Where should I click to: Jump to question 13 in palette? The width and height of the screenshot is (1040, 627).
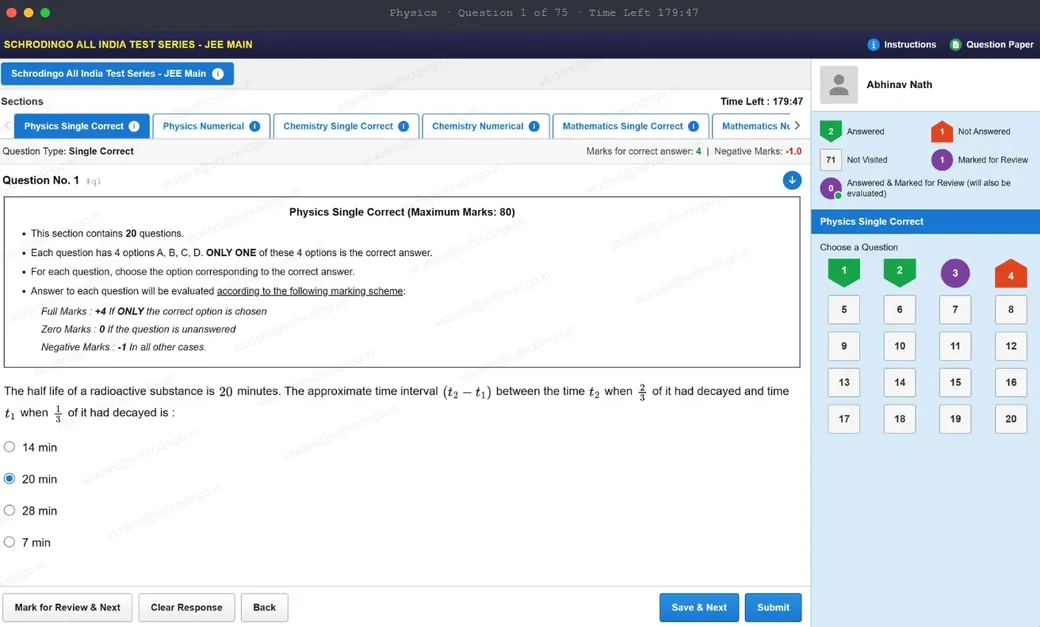point(844,382)
